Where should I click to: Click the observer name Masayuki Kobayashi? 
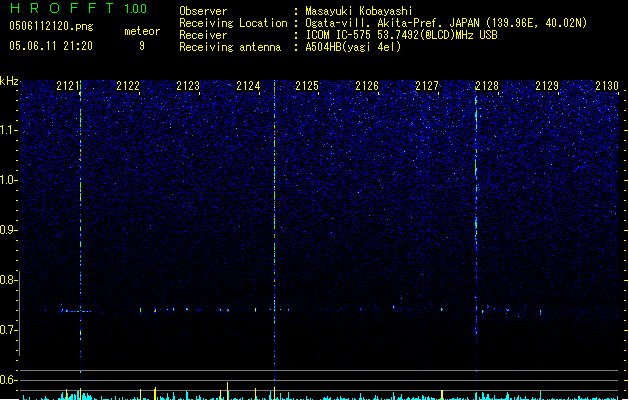tap(359, 11)
